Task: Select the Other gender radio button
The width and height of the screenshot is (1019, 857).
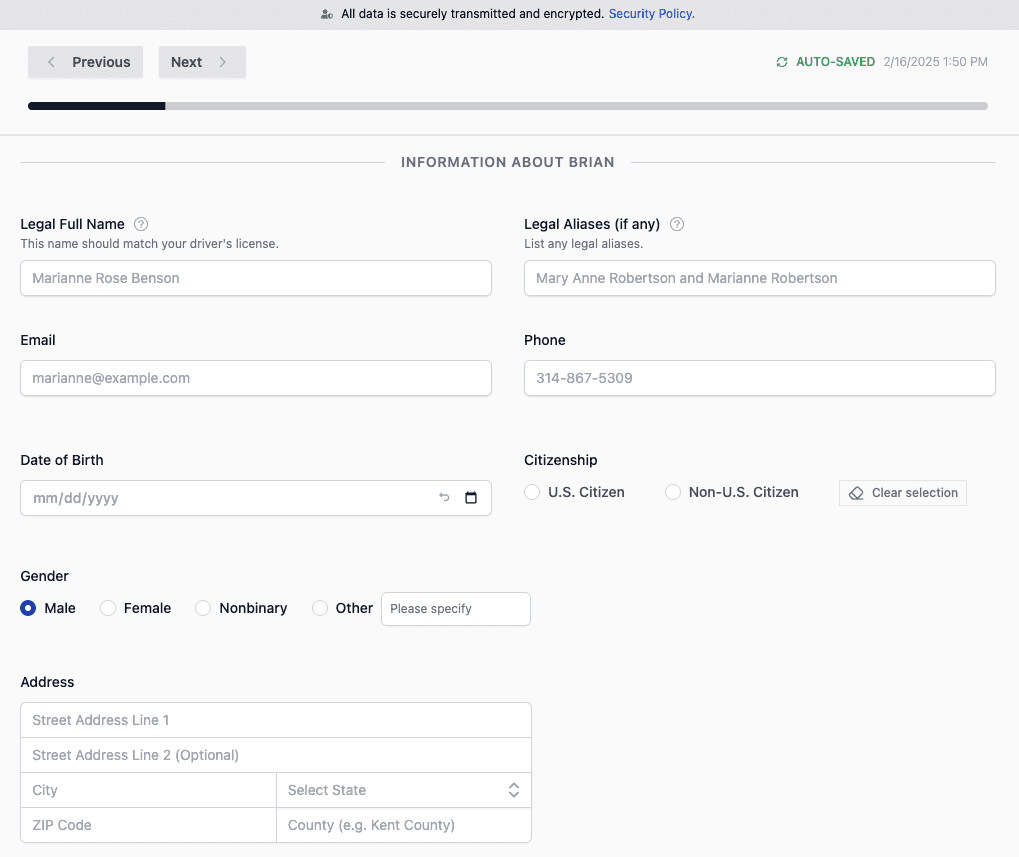Action: coord(320,608)
